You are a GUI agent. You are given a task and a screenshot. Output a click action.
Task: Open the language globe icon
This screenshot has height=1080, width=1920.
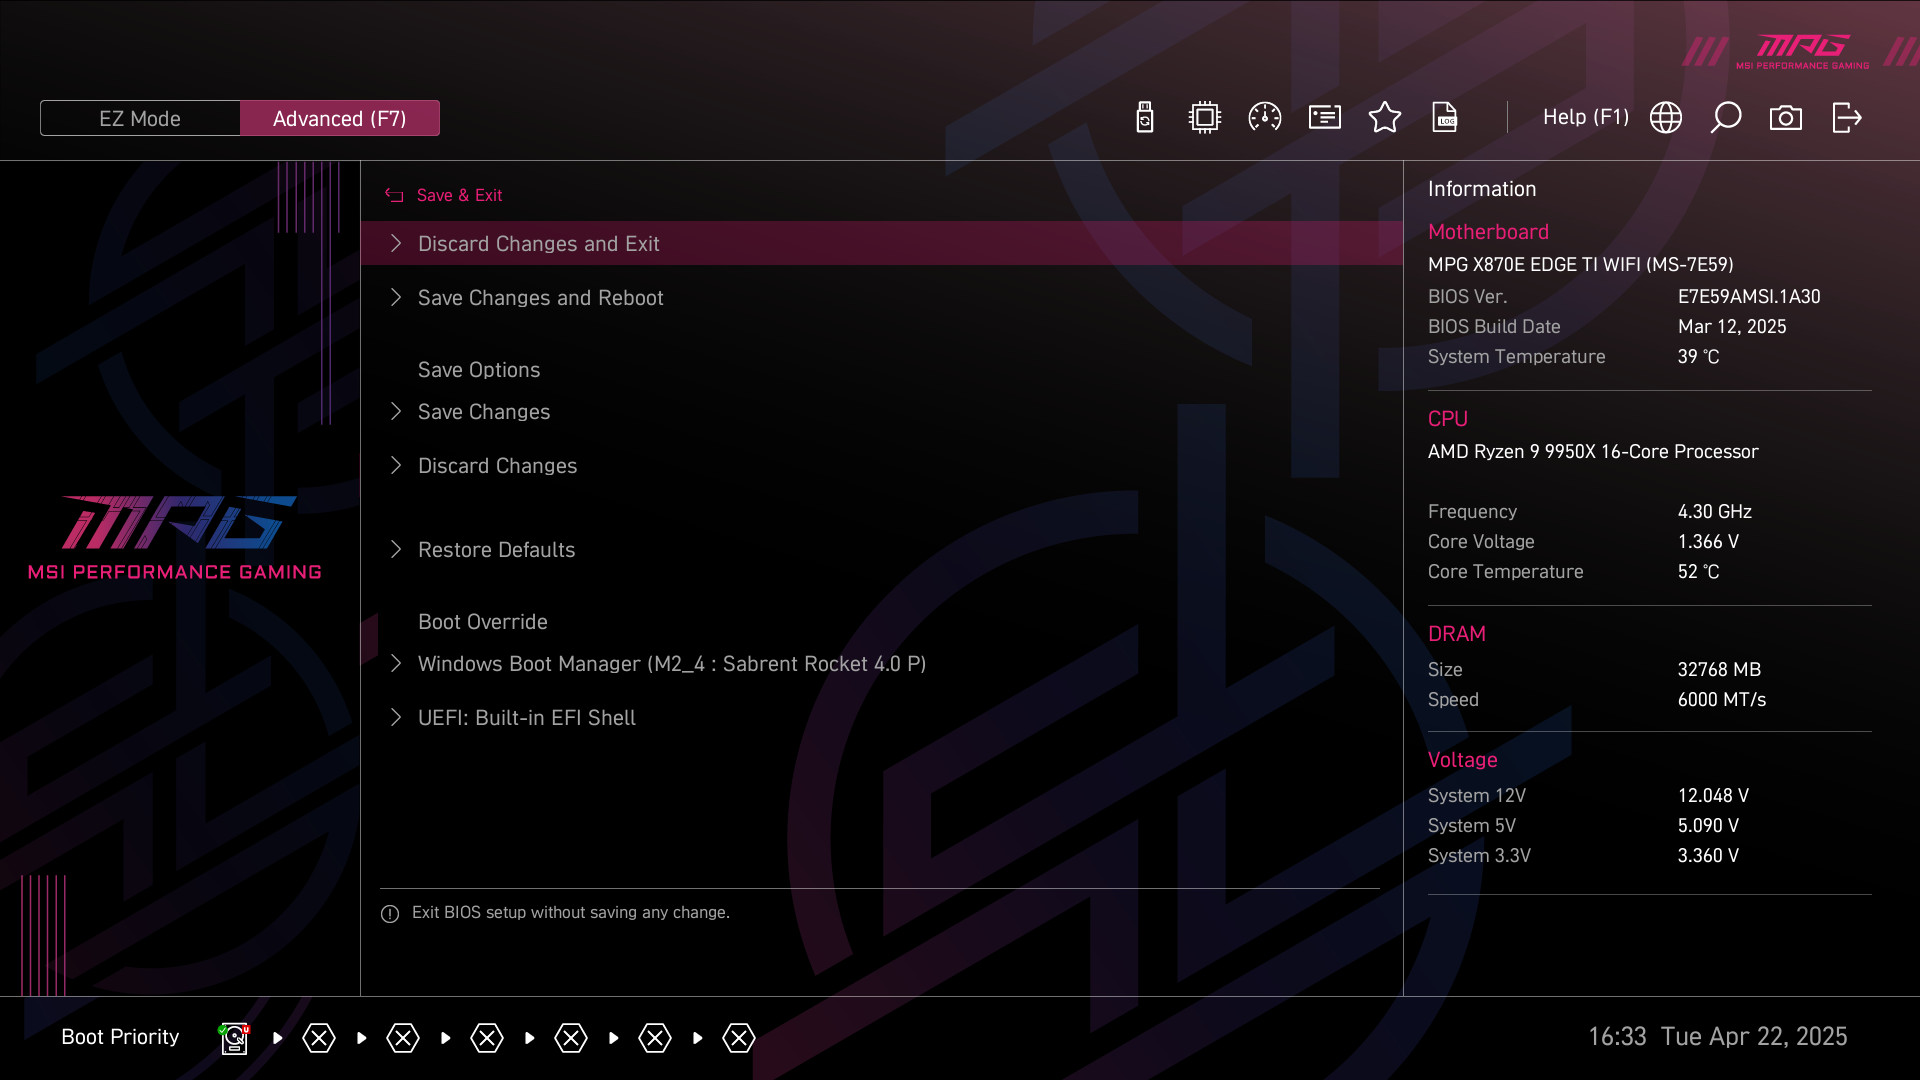(x=1666, y=117)
